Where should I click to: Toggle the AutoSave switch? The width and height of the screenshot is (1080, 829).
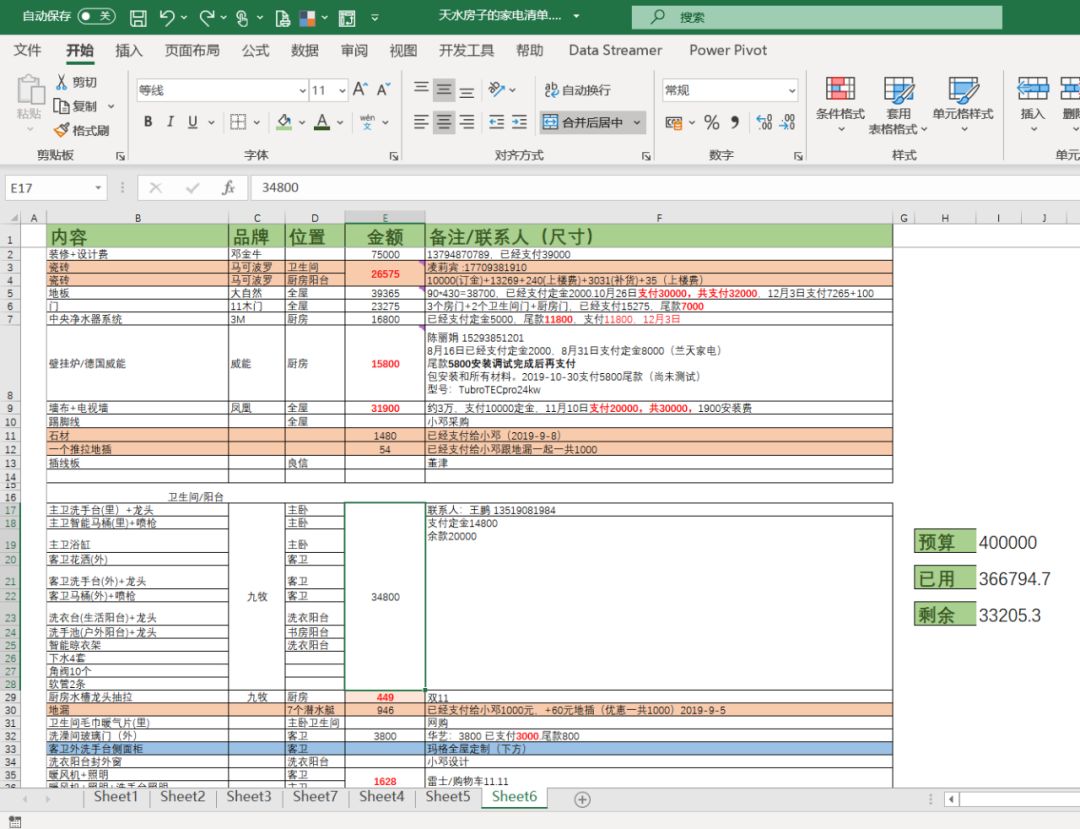point(96,16)
